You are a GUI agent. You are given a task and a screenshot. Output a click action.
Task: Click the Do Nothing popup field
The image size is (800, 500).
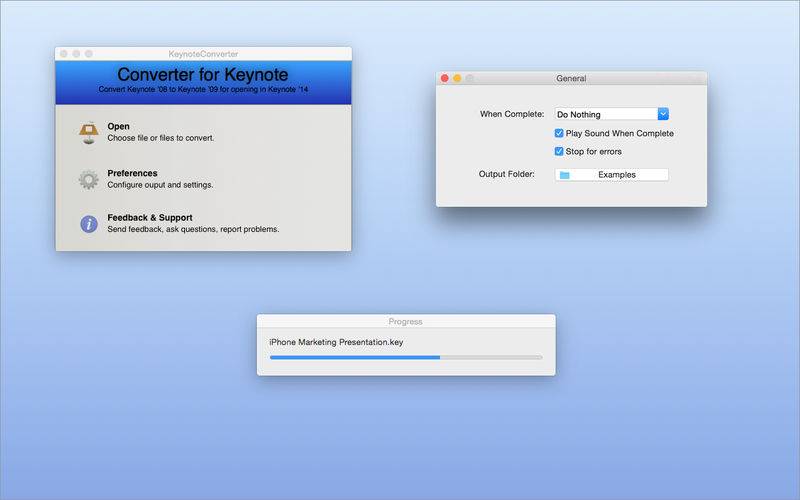click(612, 114)
